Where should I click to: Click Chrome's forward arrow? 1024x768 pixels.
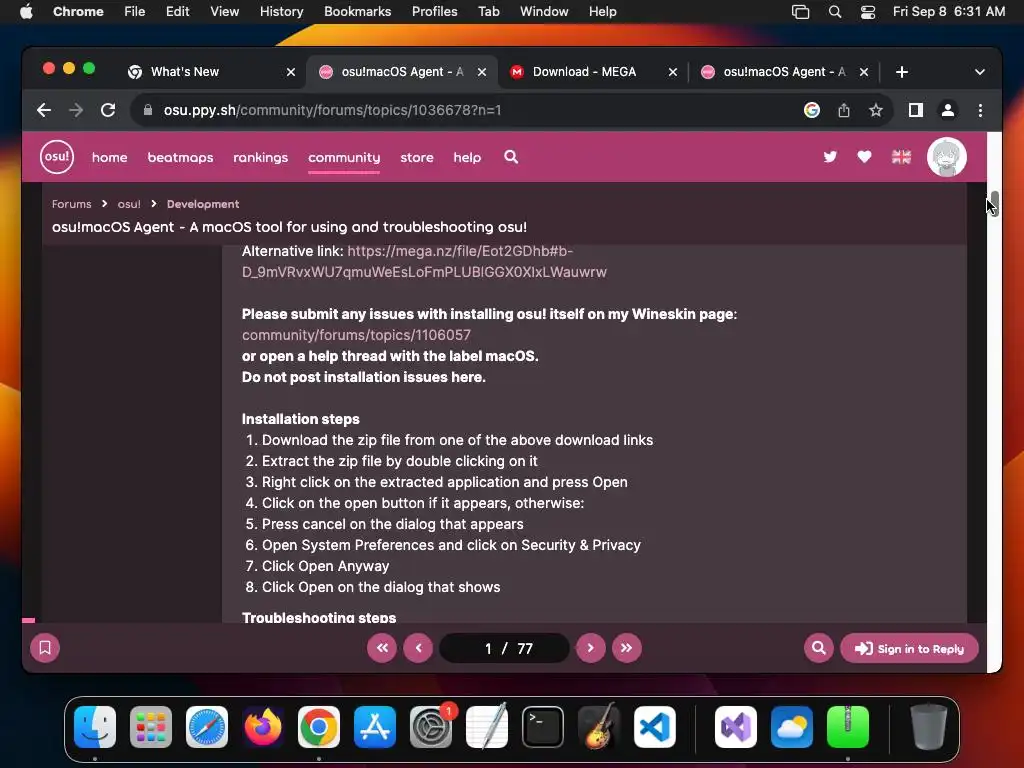(x=76, y=110)
